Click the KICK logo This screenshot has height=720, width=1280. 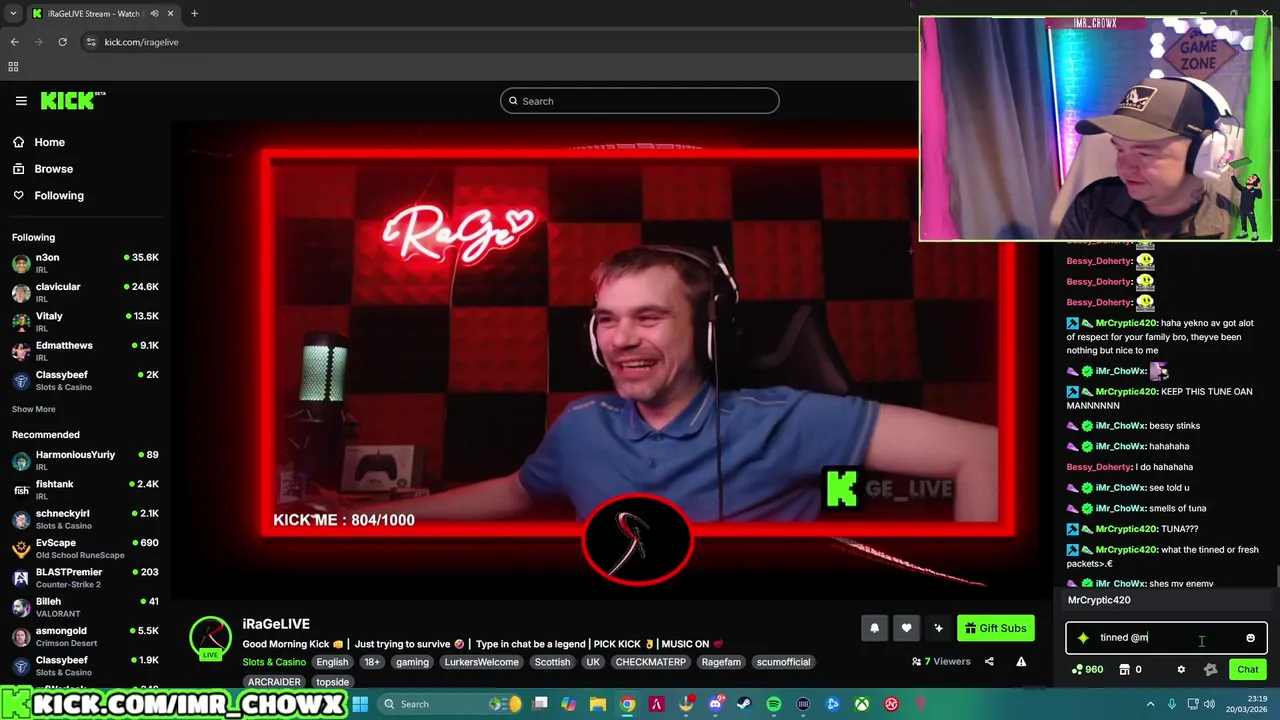coord(73,100)
